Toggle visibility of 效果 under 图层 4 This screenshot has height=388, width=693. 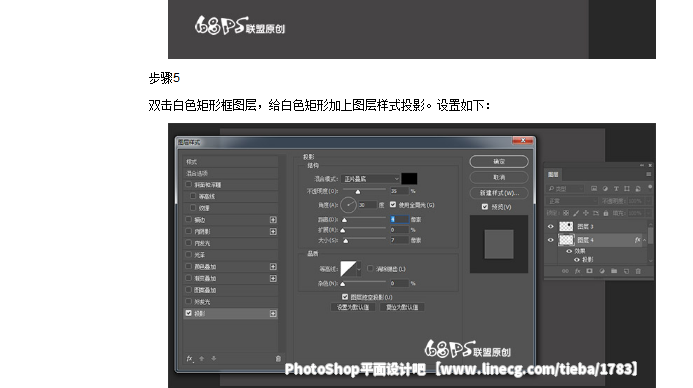click(x=569, y=251)
